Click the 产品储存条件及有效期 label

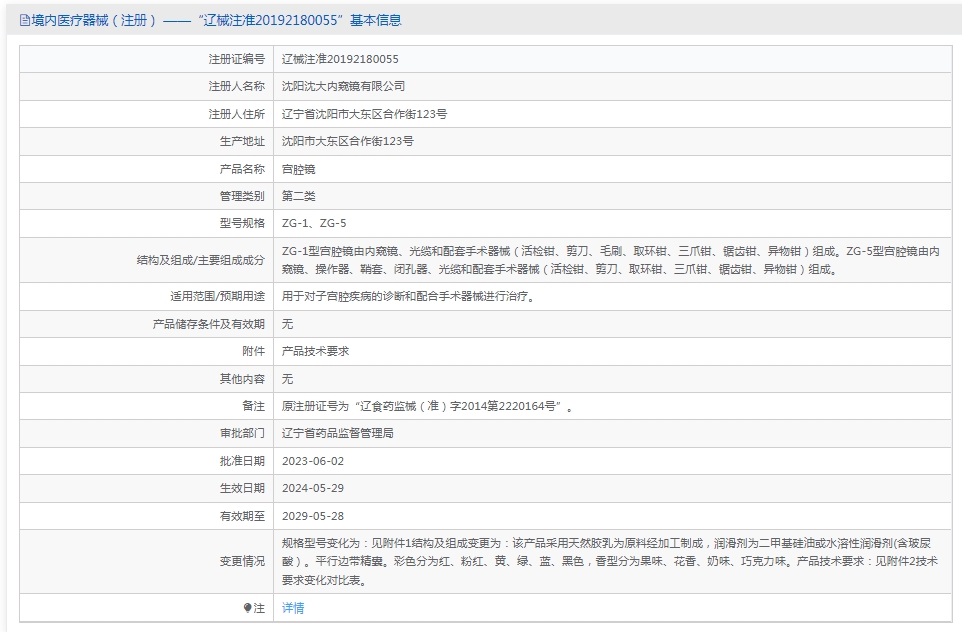click(209, 324)
